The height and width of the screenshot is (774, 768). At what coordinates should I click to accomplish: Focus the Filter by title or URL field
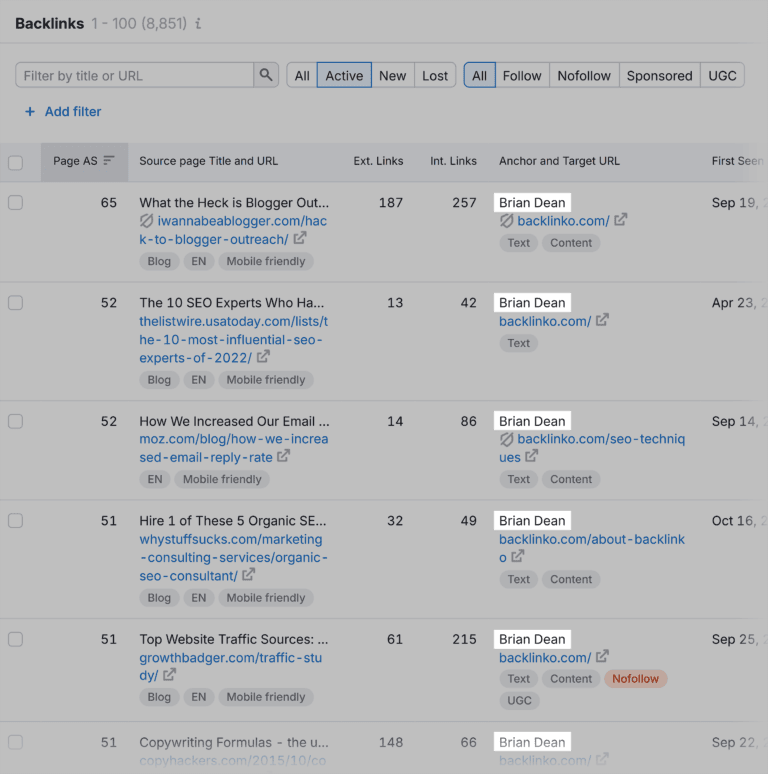pos(135,75)
